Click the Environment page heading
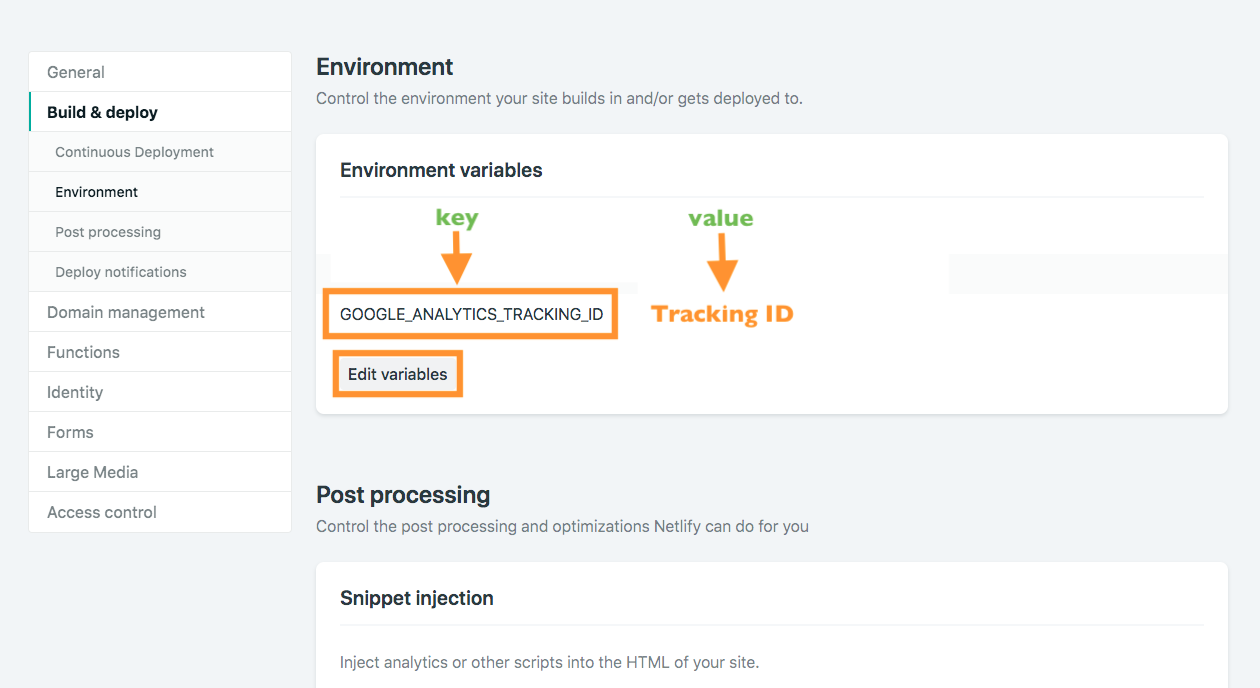1260x688 pixels. tap(385, 67)
